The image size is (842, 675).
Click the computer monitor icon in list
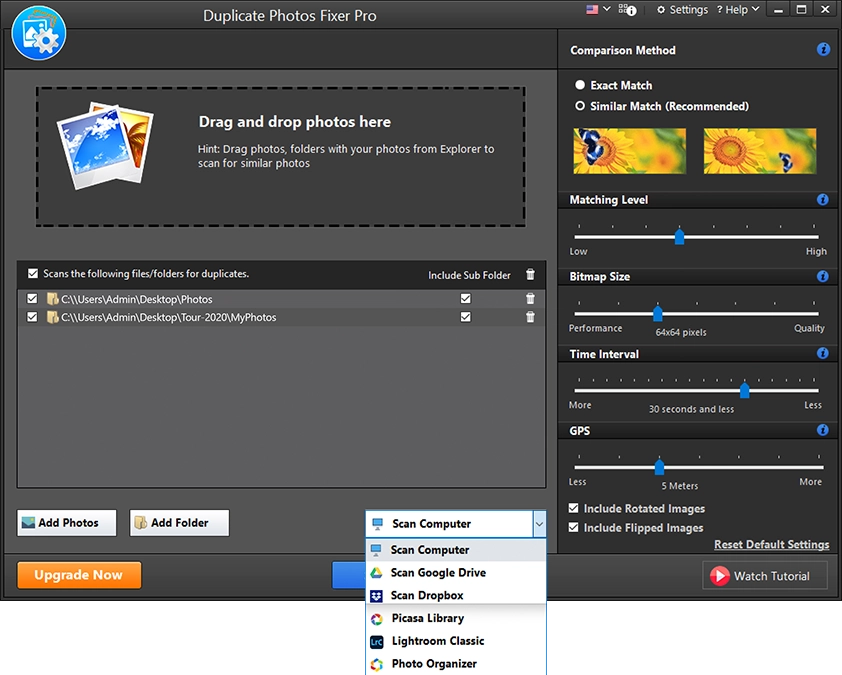376,550
